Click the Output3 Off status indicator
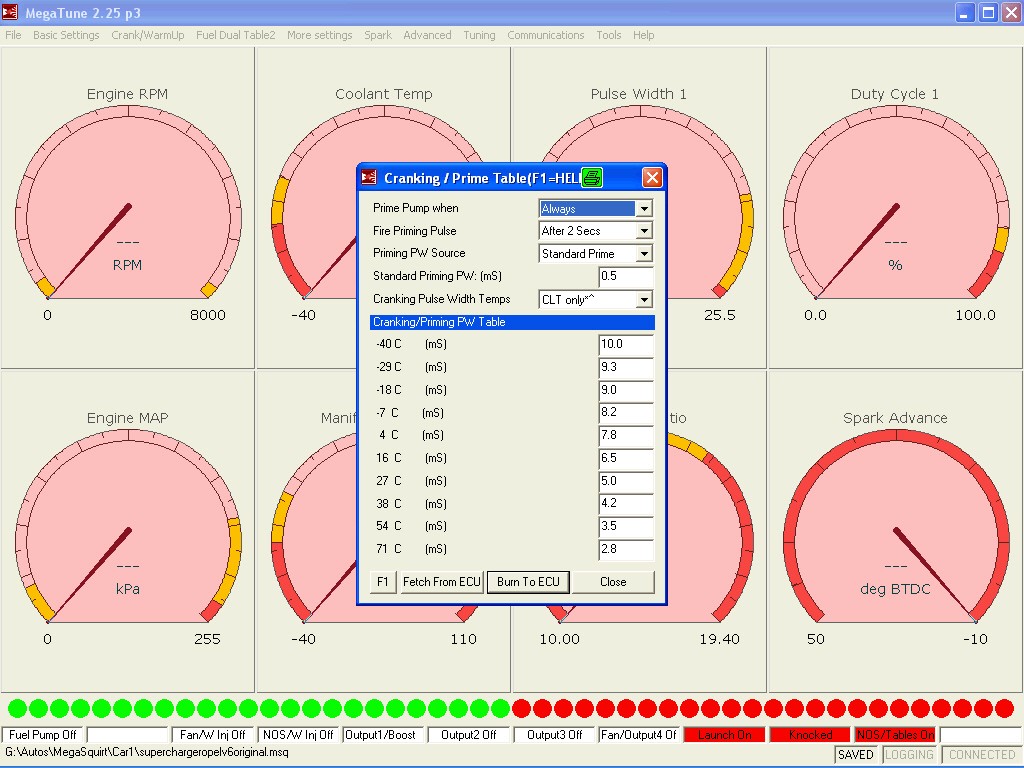This screenshot has width=1024, height=768. tap(554, 735)
